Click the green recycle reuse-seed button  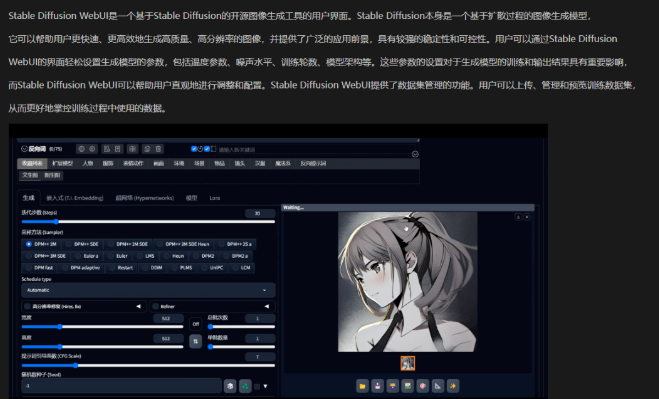[x=245, y=386]
